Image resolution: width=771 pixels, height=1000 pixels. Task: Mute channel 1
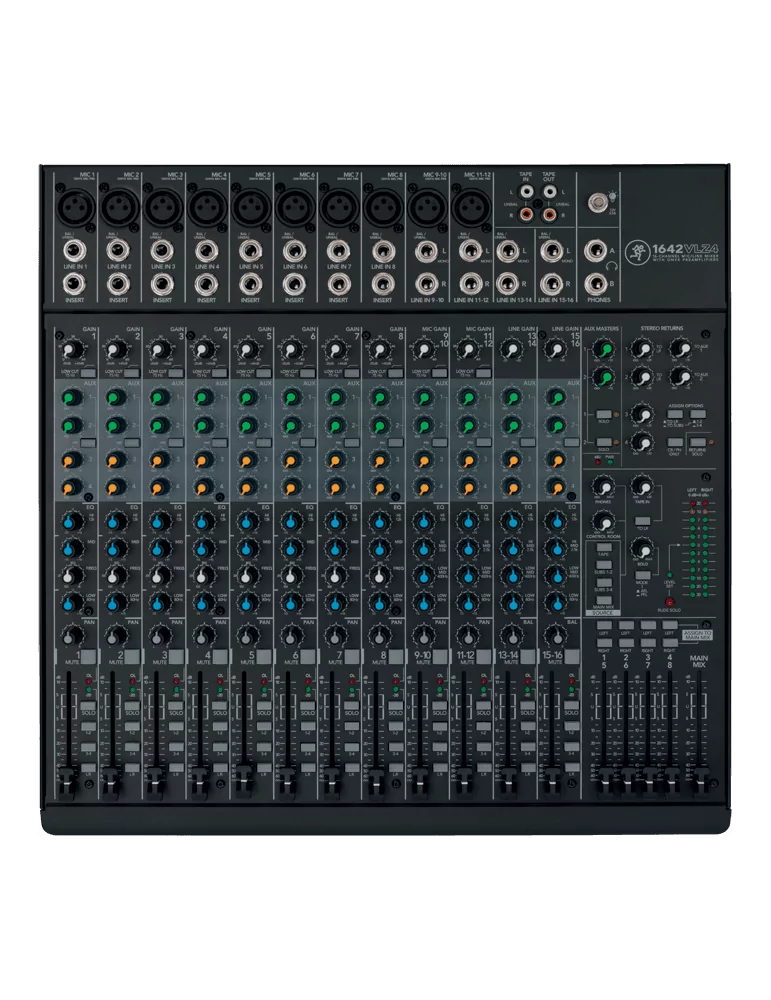pos(89,656)
